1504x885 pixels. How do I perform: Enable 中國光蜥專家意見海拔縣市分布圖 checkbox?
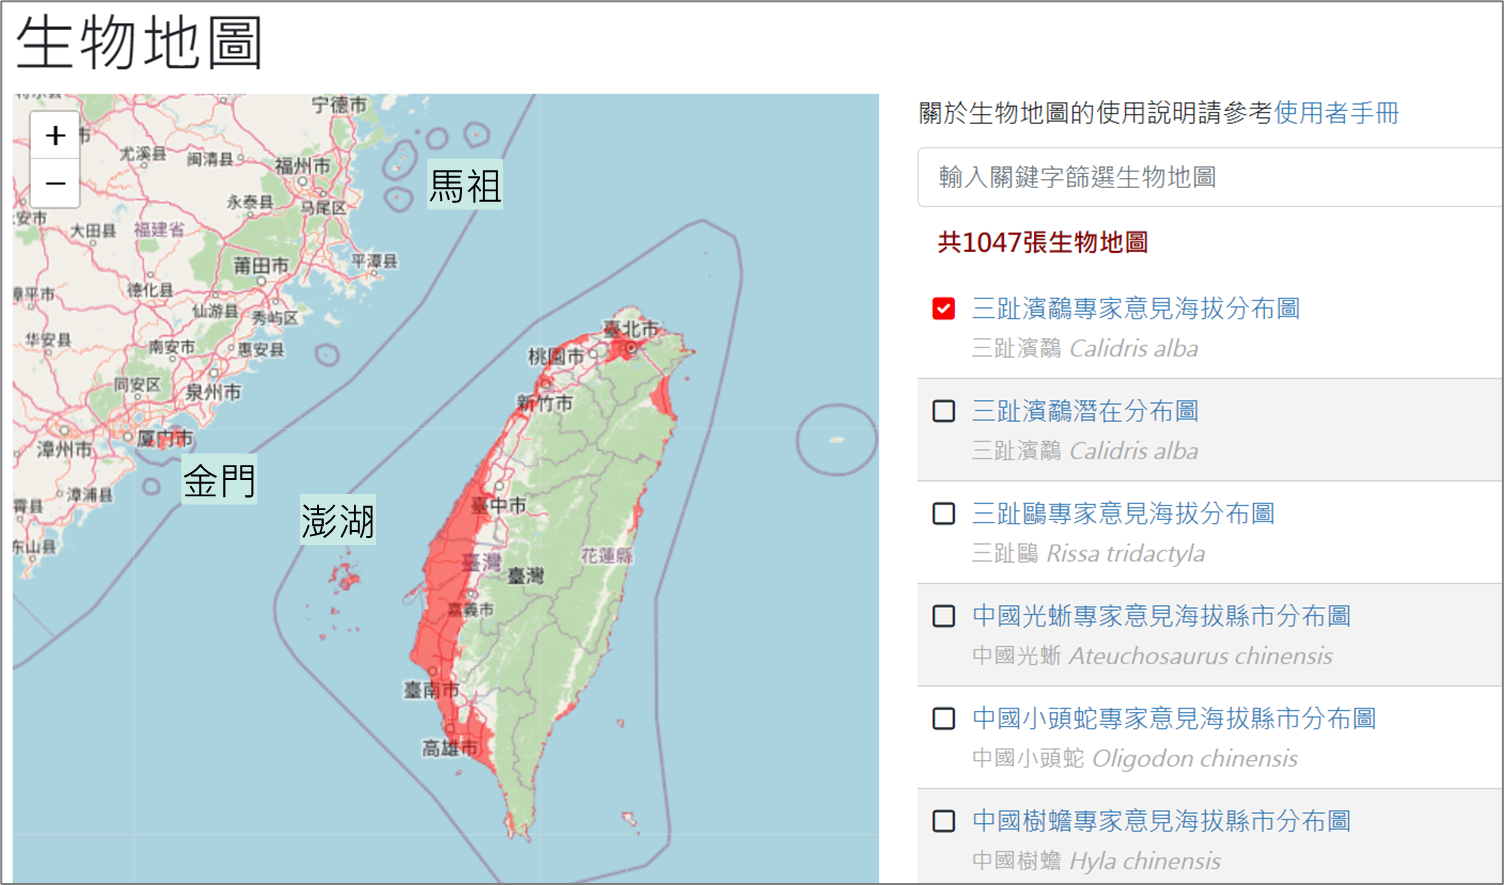[x=943, y=616]
